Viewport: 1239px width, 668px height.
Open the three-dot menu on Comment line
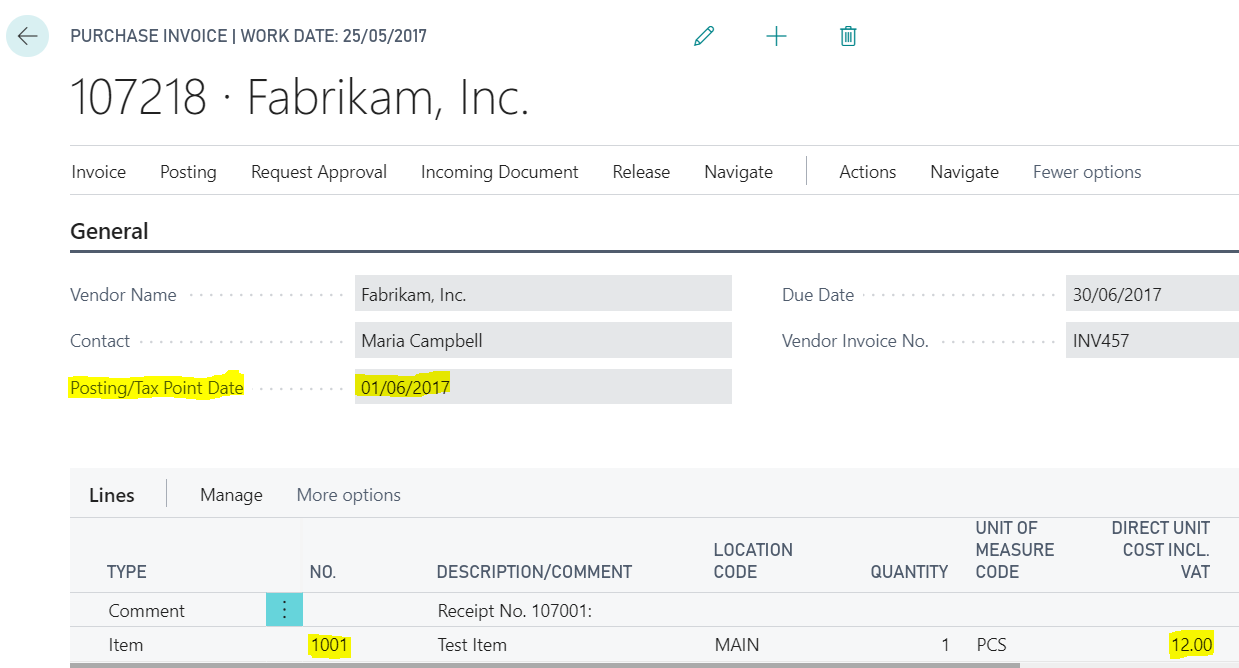click(284, 610)
